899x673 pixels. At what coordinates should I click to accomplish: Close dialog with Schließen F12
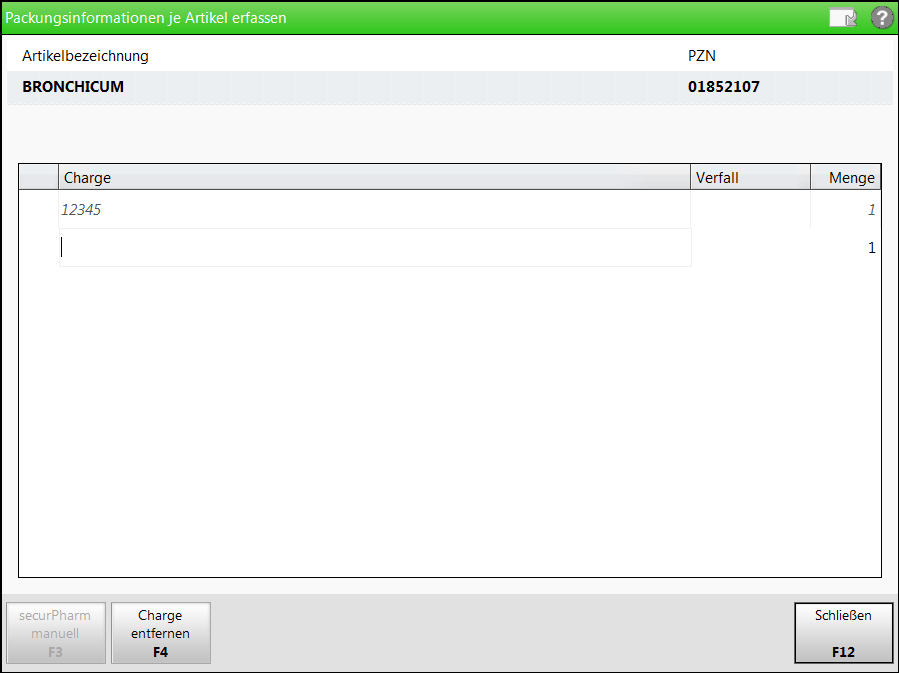pos(843,633)
